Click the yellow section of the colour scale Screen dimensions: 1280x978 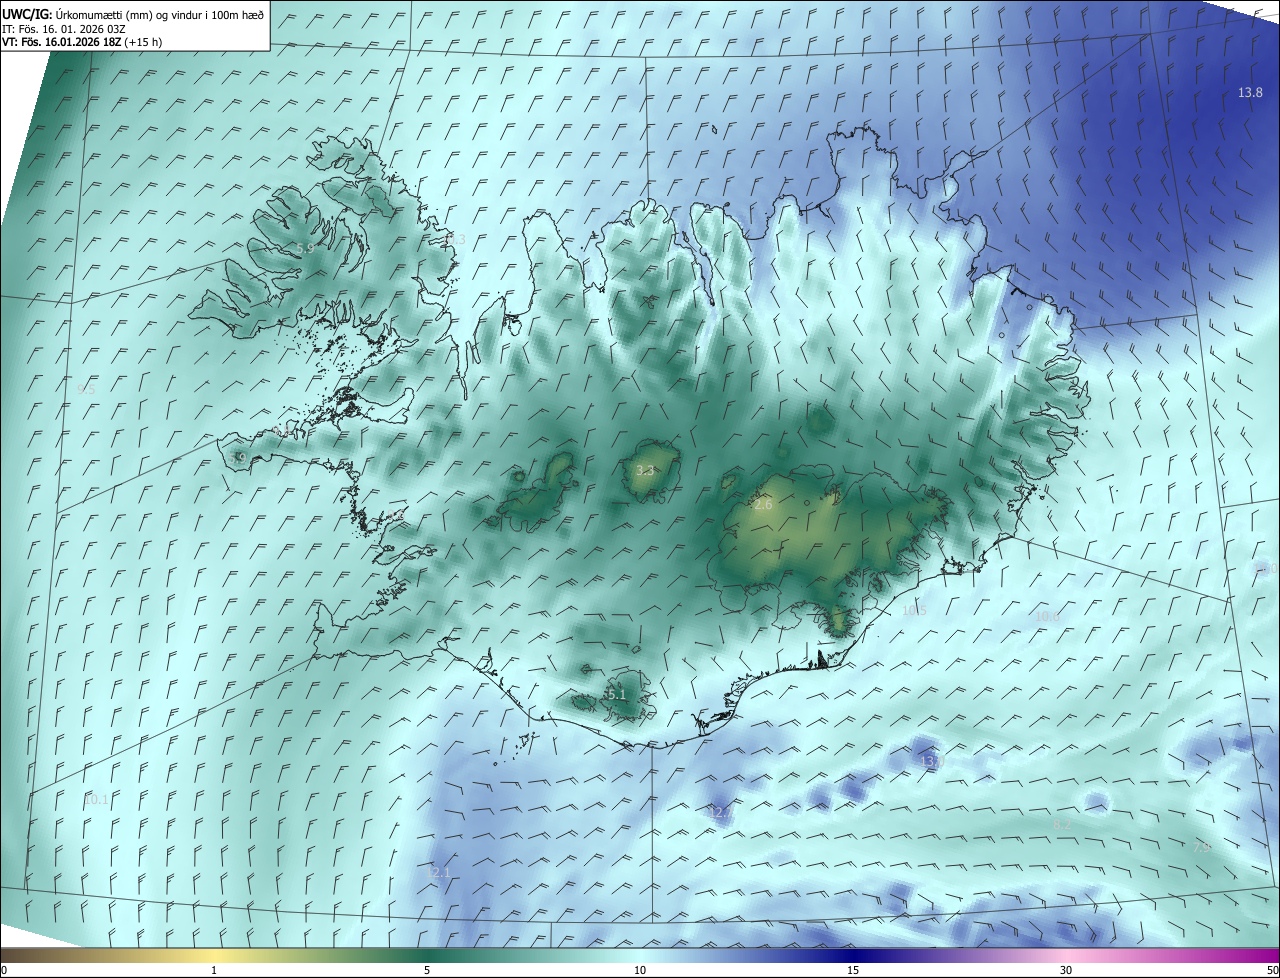click(x=214, y=955)
